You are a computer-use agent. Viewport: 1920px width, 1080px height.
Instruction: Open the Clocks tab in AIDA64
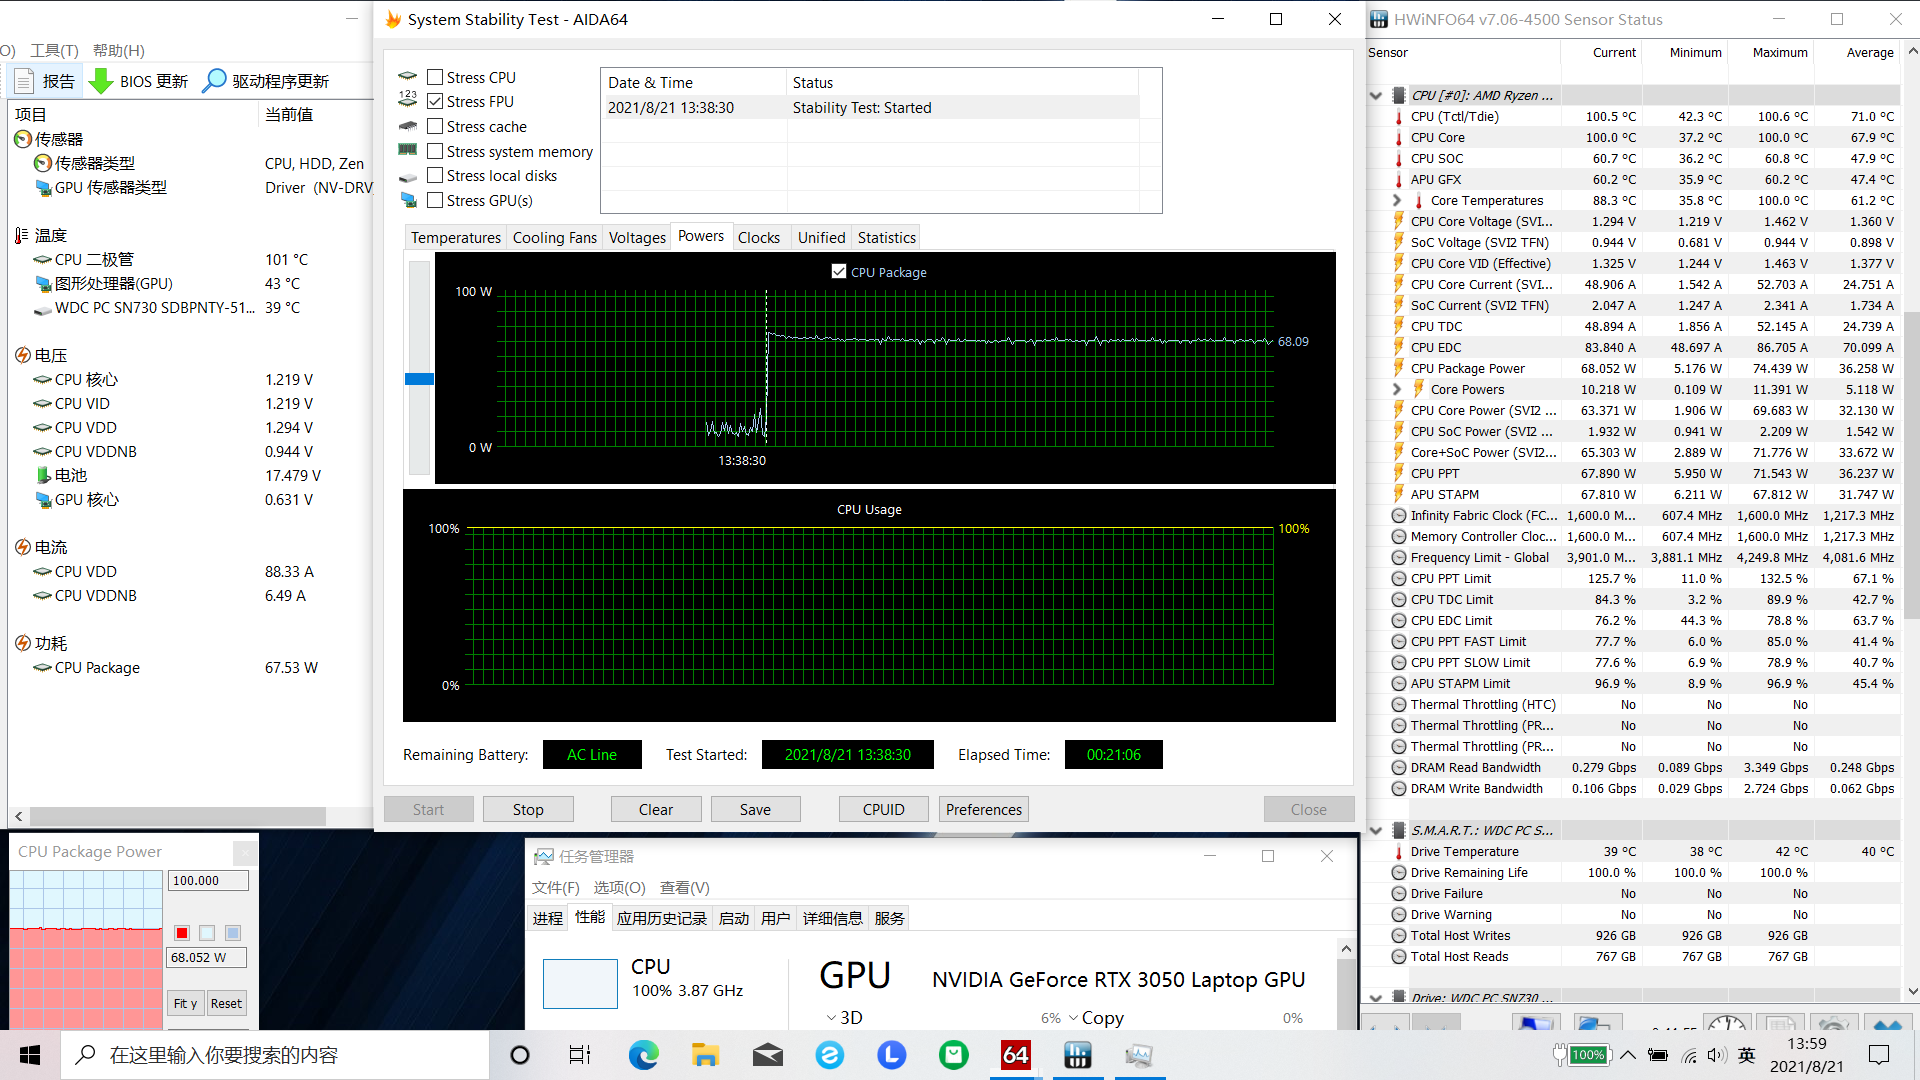coord(761,237)
